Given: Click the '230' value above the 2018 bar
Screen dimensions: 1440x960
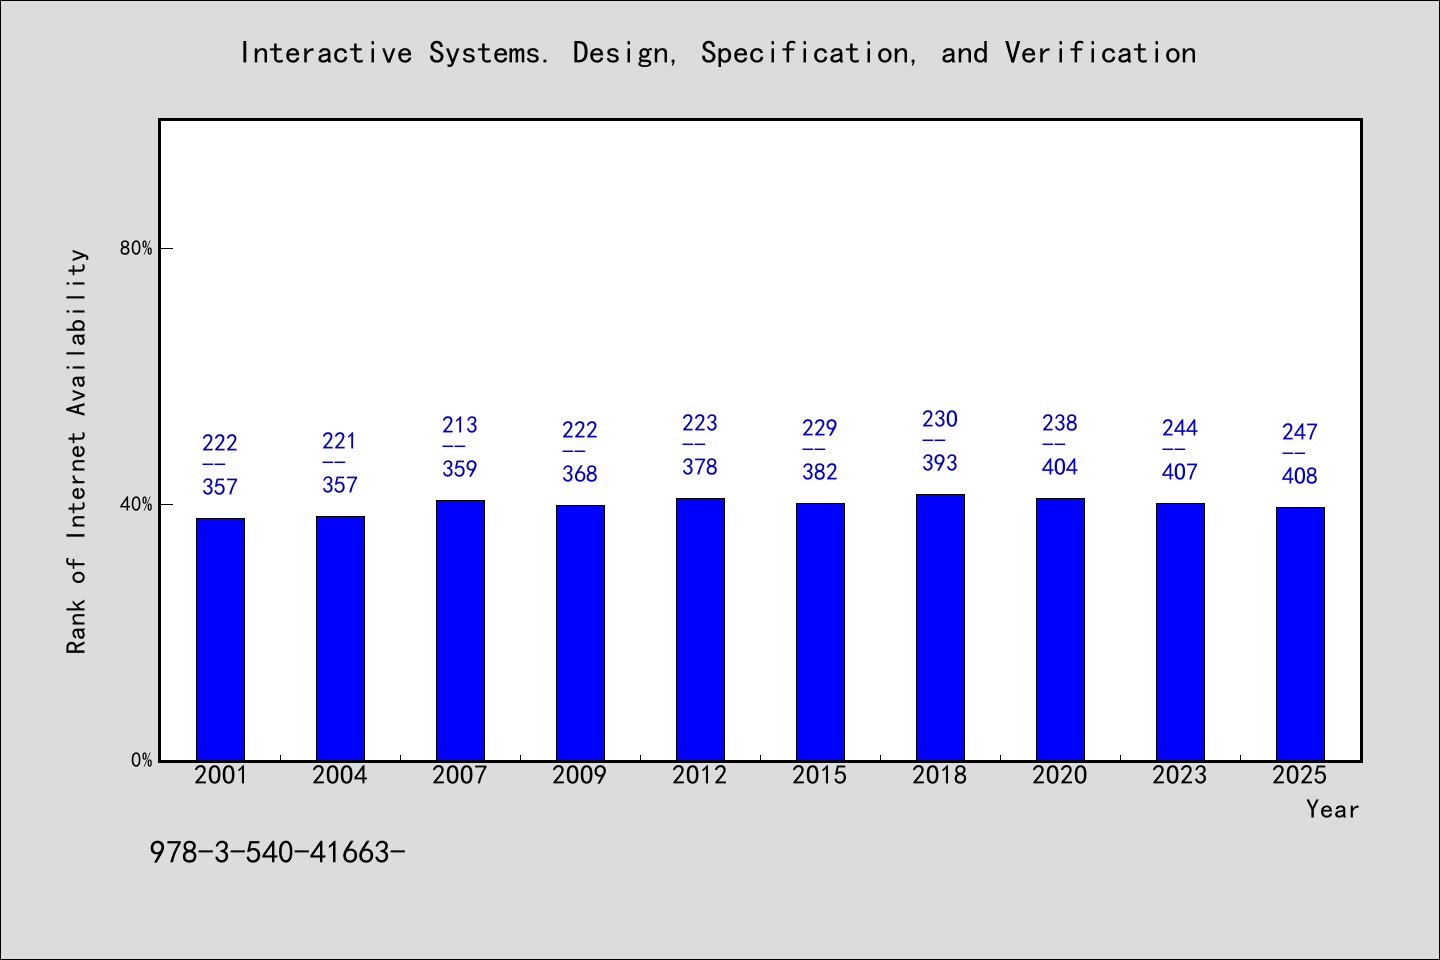Looking at the screenshot, I should (x=940, y=419).
